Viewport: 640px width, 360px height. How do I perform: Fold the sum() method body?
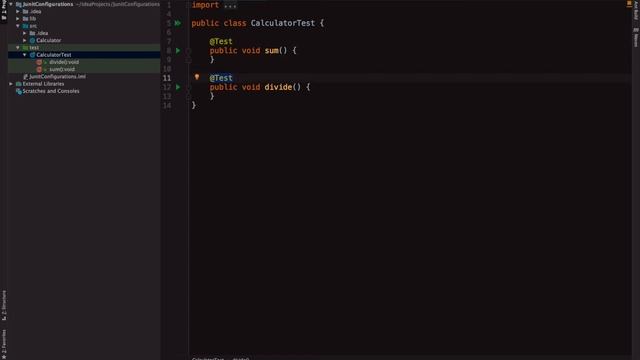[x=188, y=51]
